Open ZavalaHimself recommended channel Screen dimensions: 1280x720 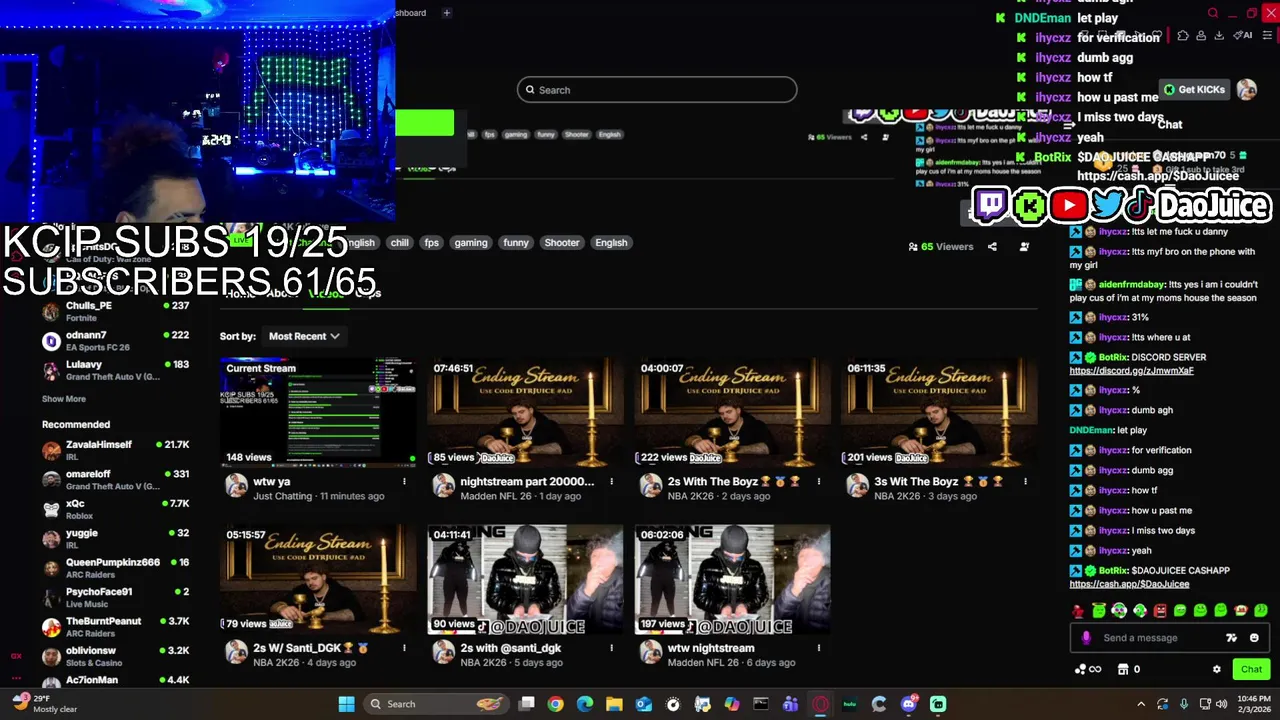(115, 450)
